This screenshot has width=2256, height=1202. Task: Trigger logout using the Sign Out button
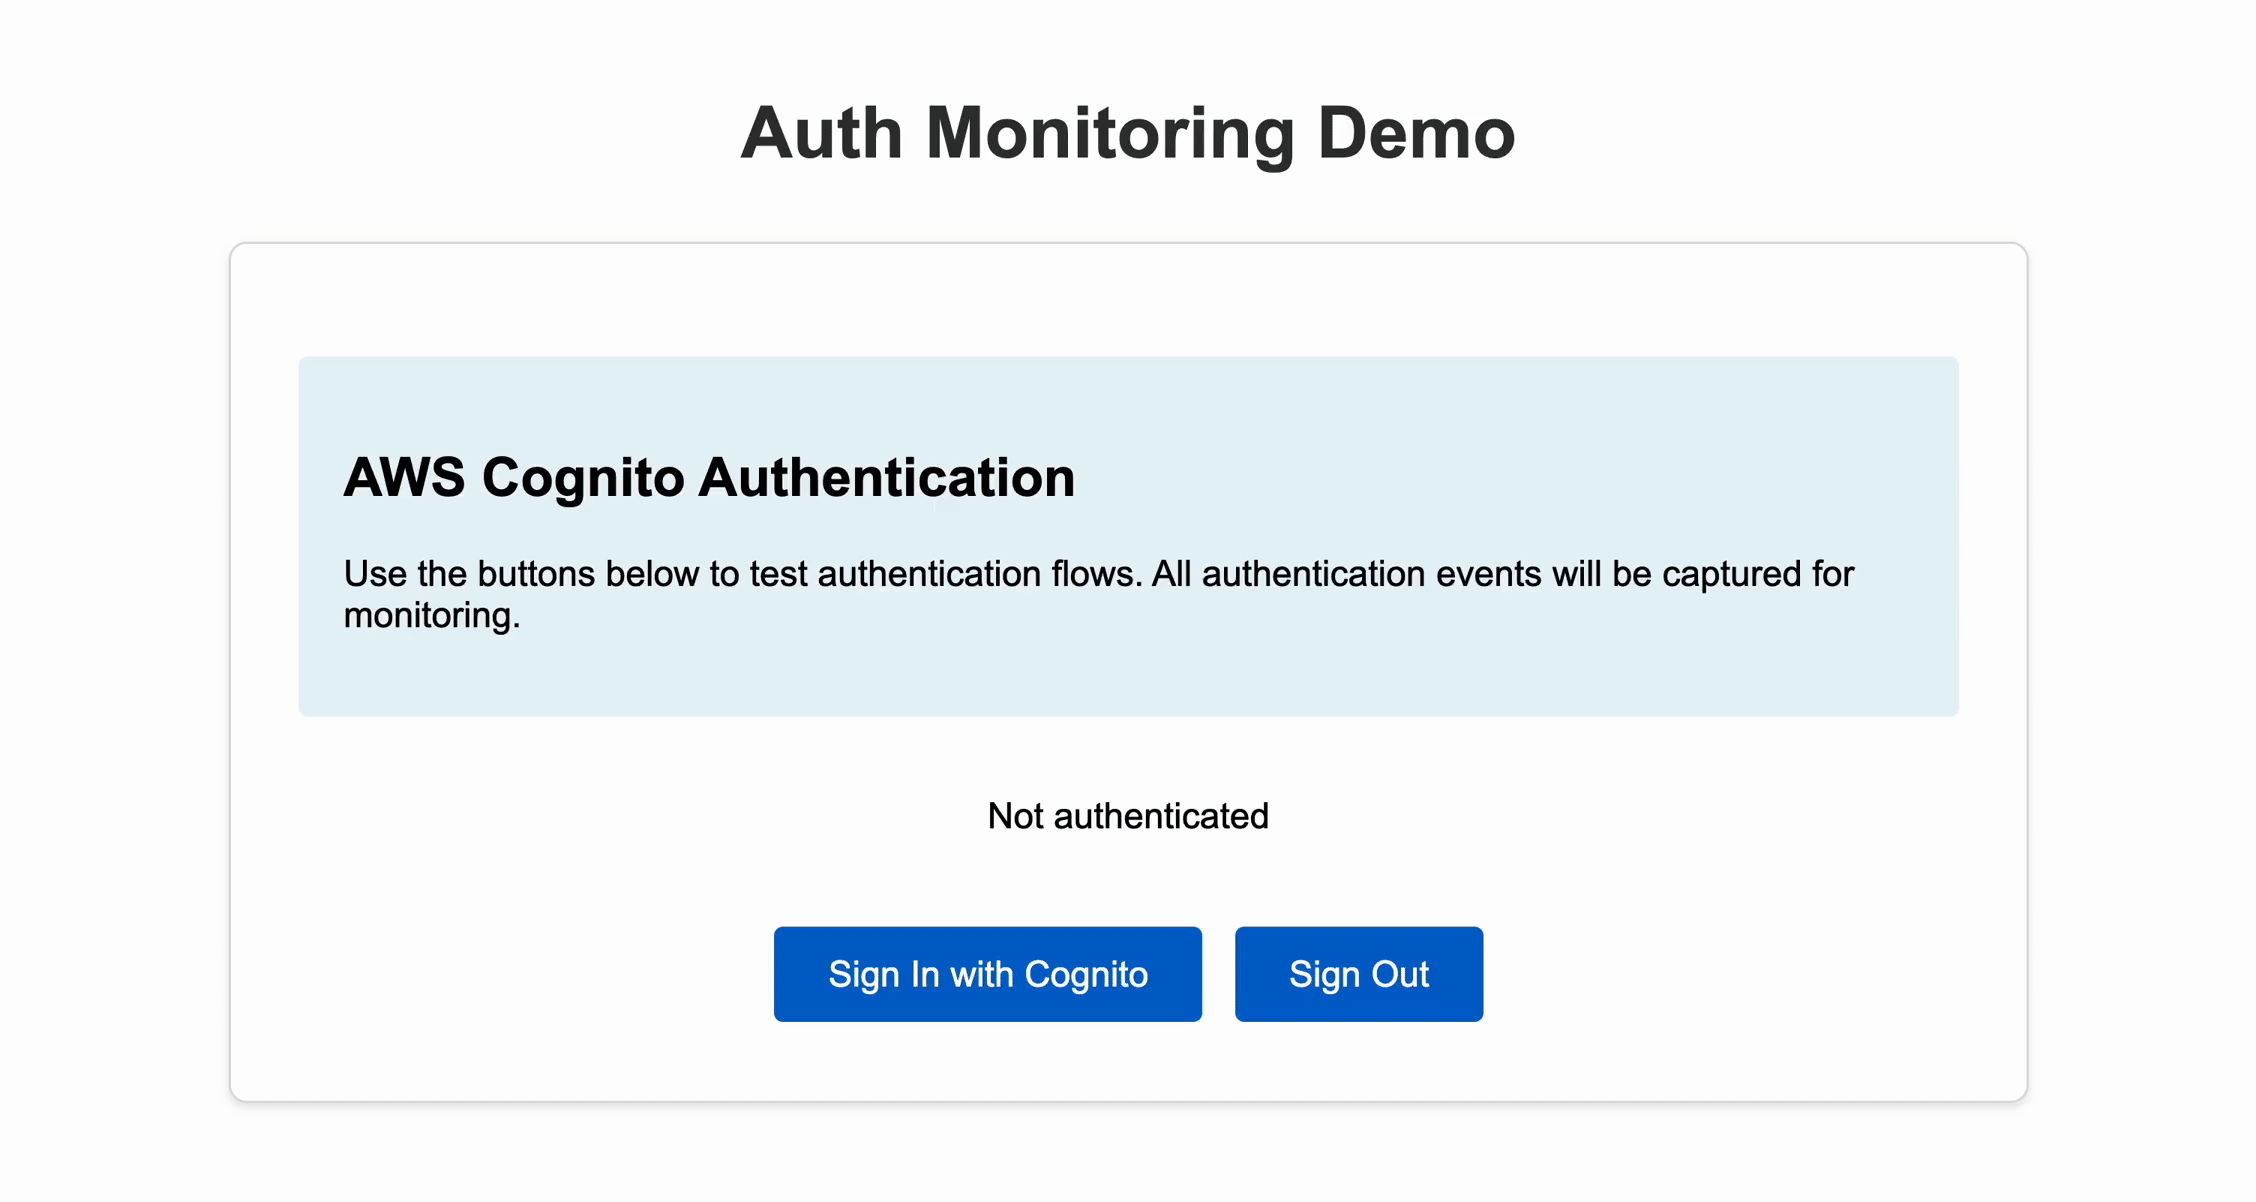click(1358, 973)
